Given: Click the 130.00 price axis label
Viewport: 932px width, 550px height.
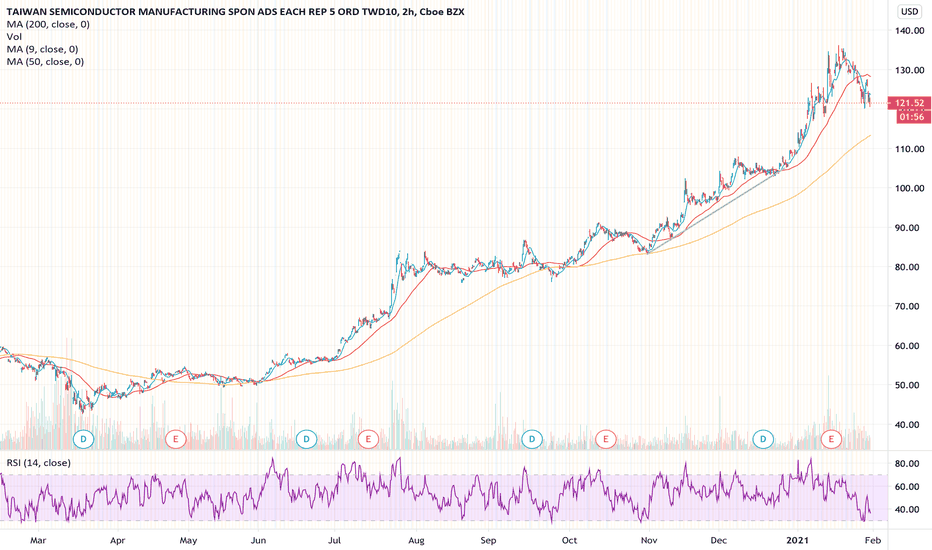Looking at the screenshot, I should pos(909,70).
